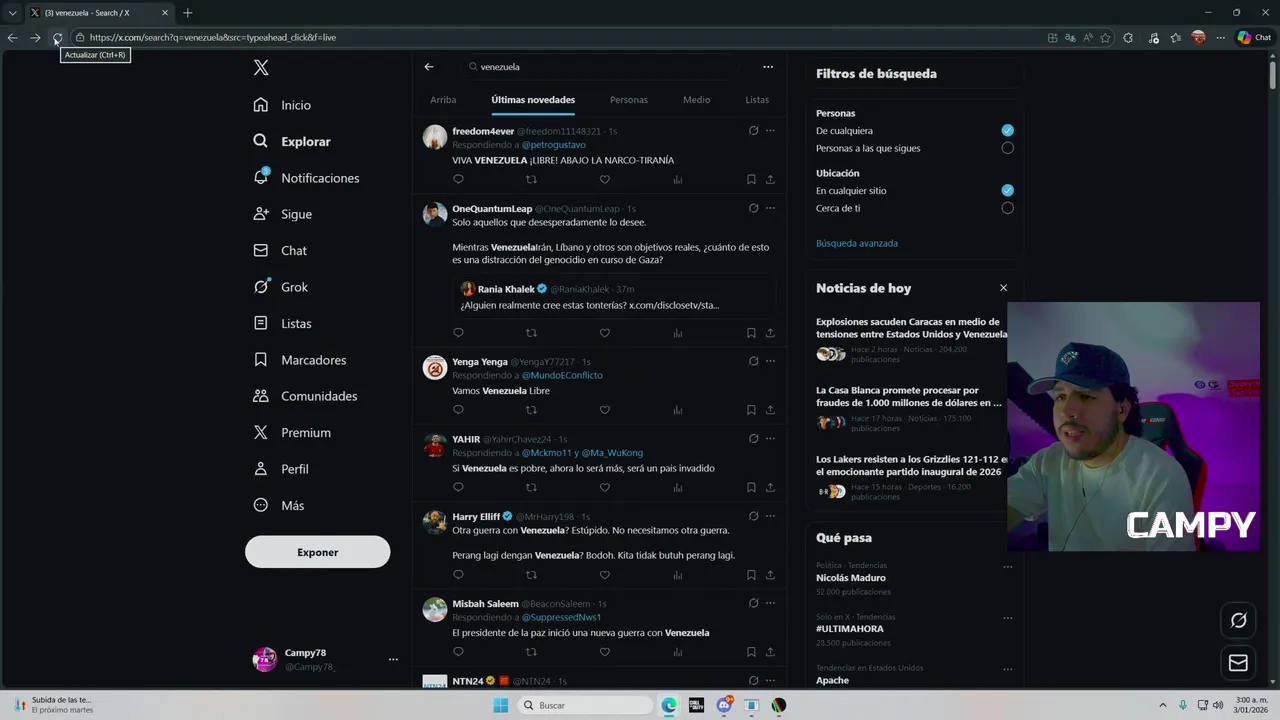Switch to the Arriba tab

click(443, 100)
